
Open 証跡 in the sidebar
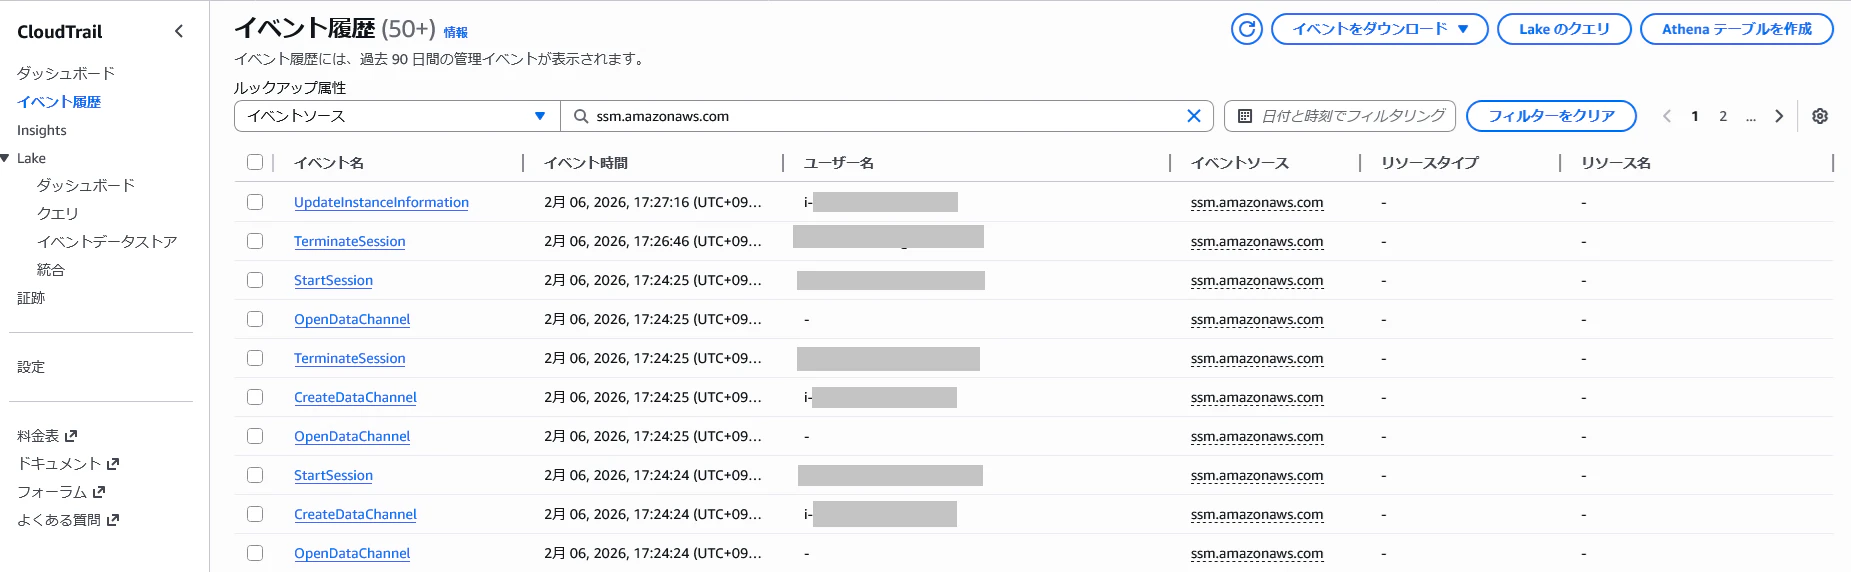(31, 297)
